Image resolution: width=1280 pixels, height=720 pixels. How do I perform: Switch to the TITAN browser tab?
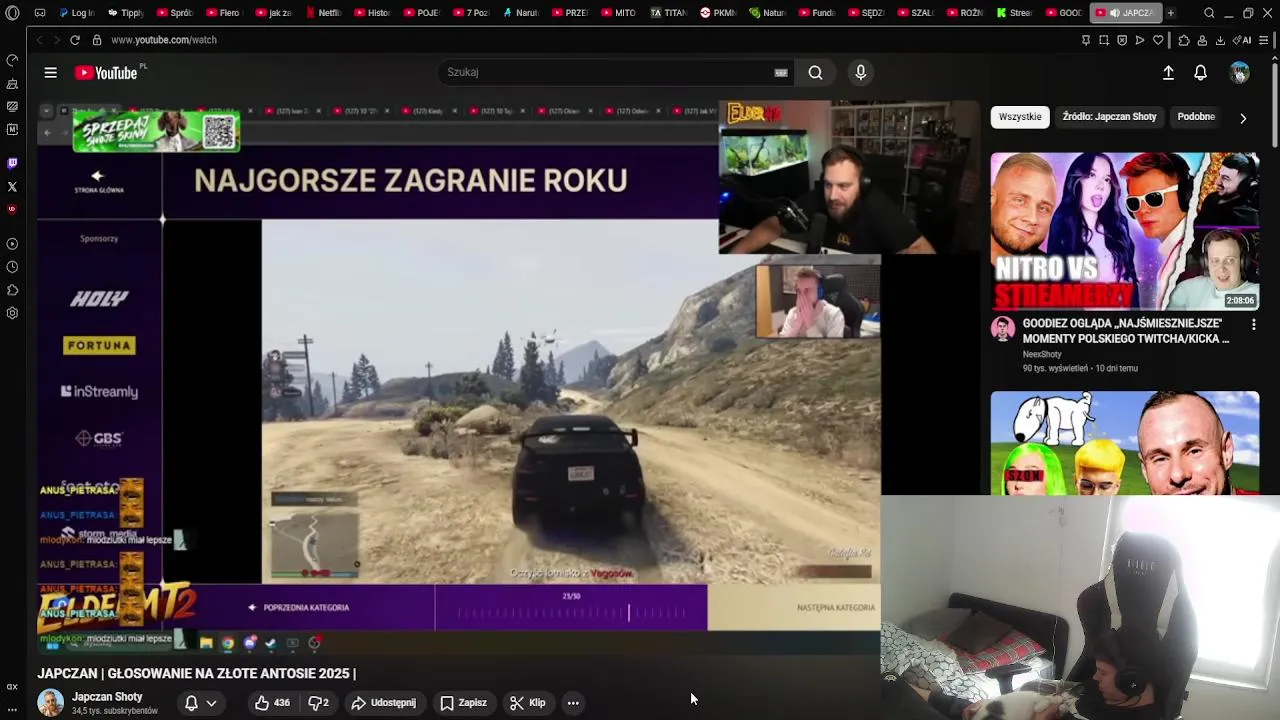point(668,13)
